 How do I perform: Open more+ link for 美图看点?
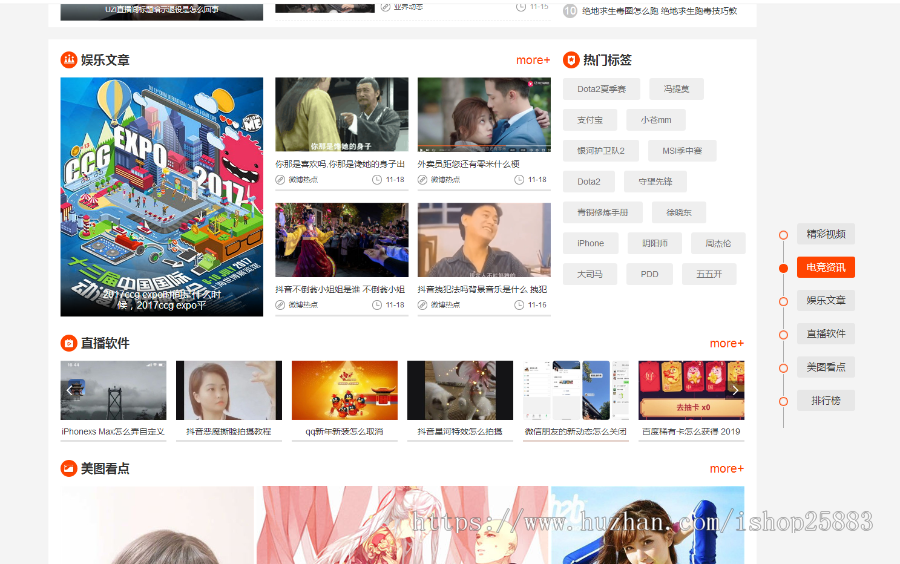(727, 468)
